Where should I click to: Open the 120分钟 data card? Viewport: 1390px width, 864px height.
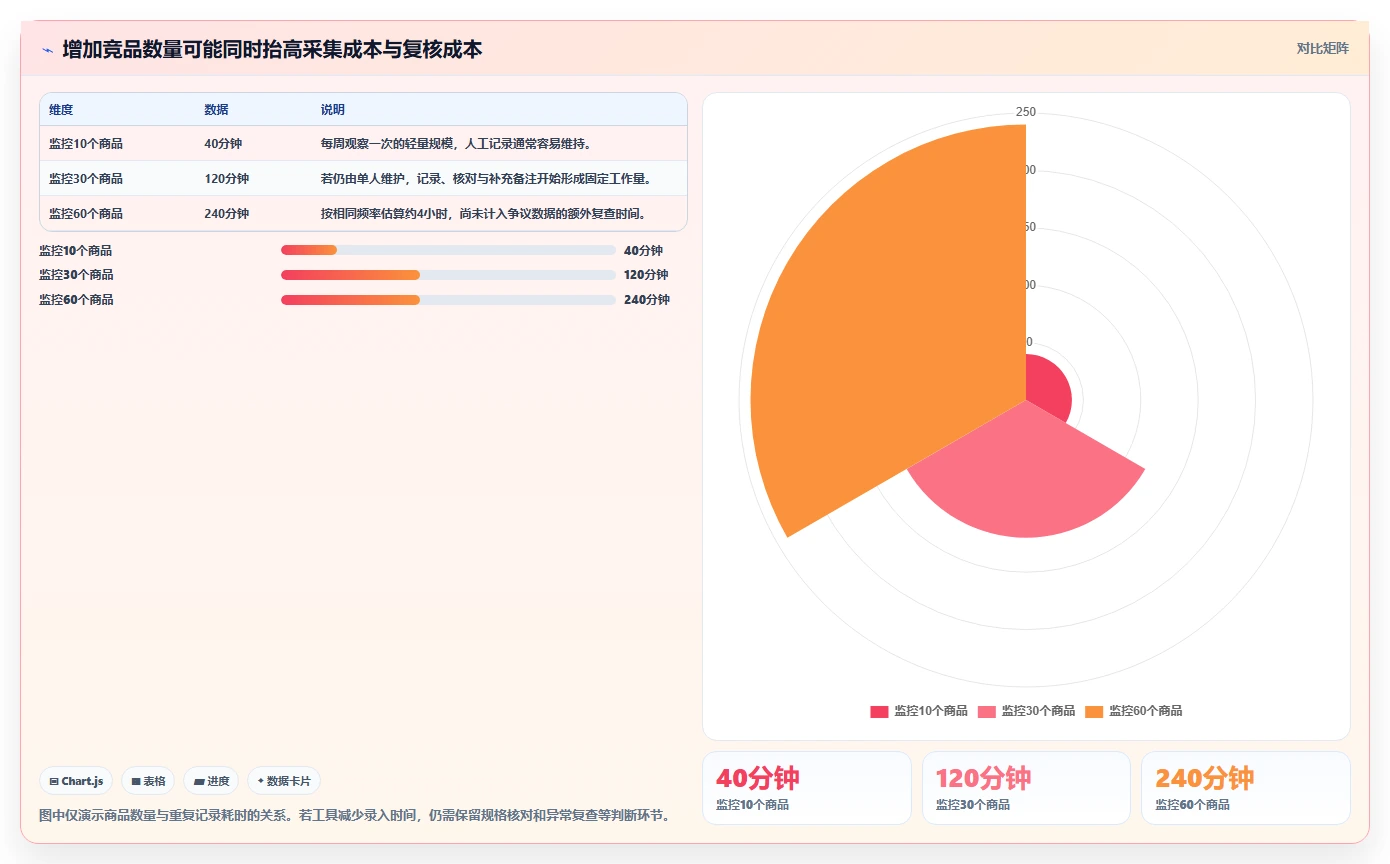tap(1026, 788)
